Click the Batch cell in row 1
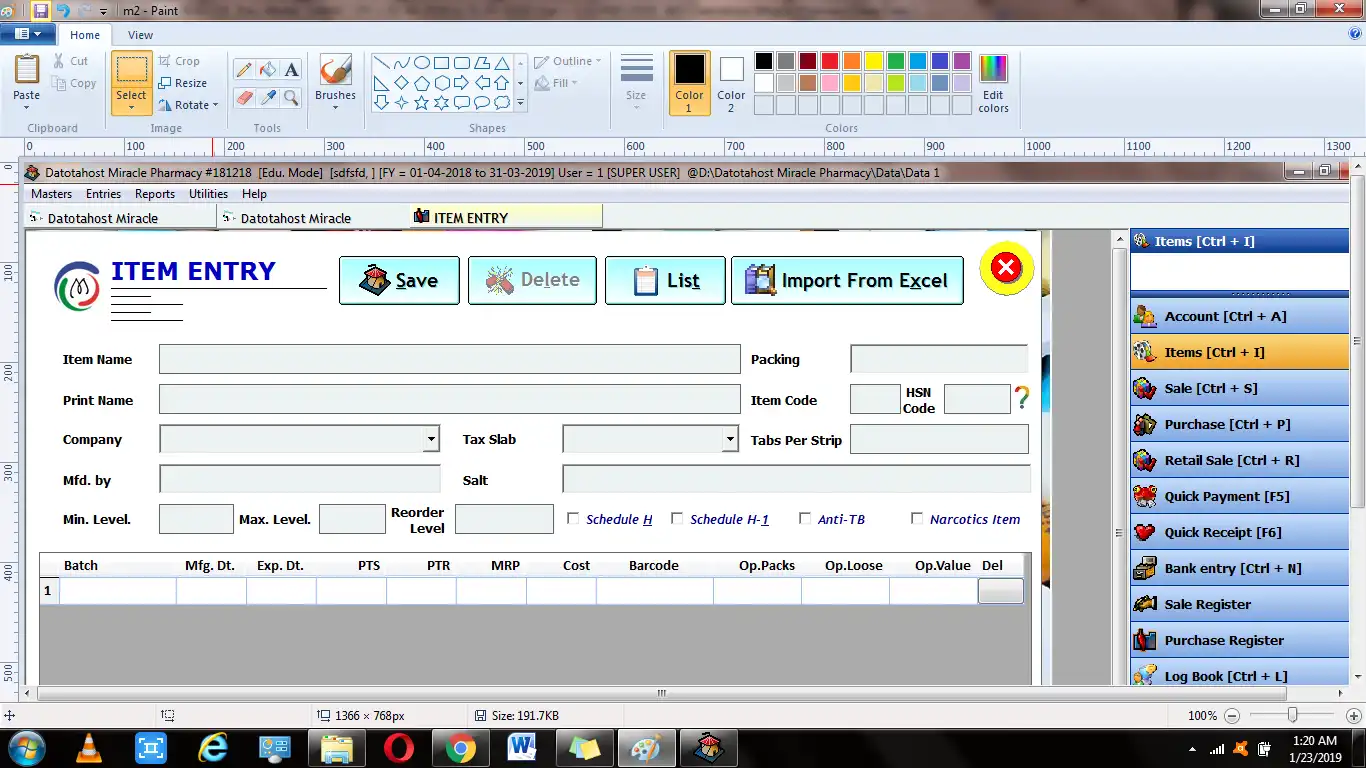 [118, 591]
